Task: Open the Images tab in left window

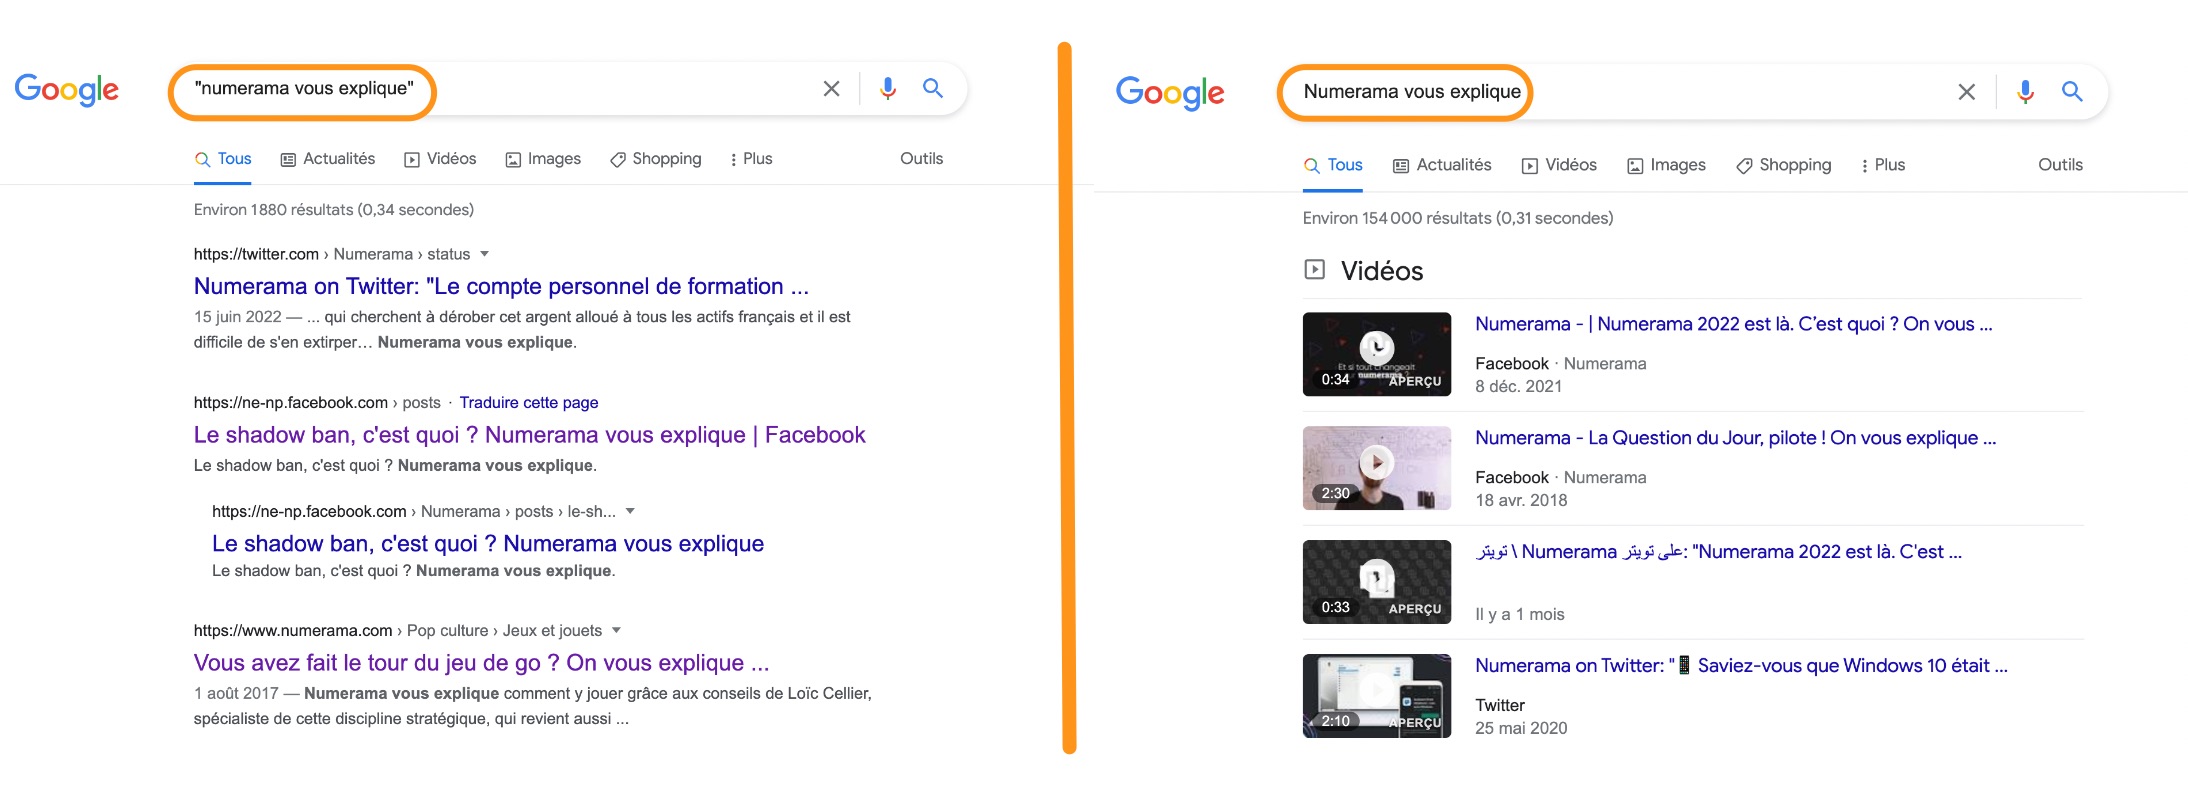Action: pos(543,159)
